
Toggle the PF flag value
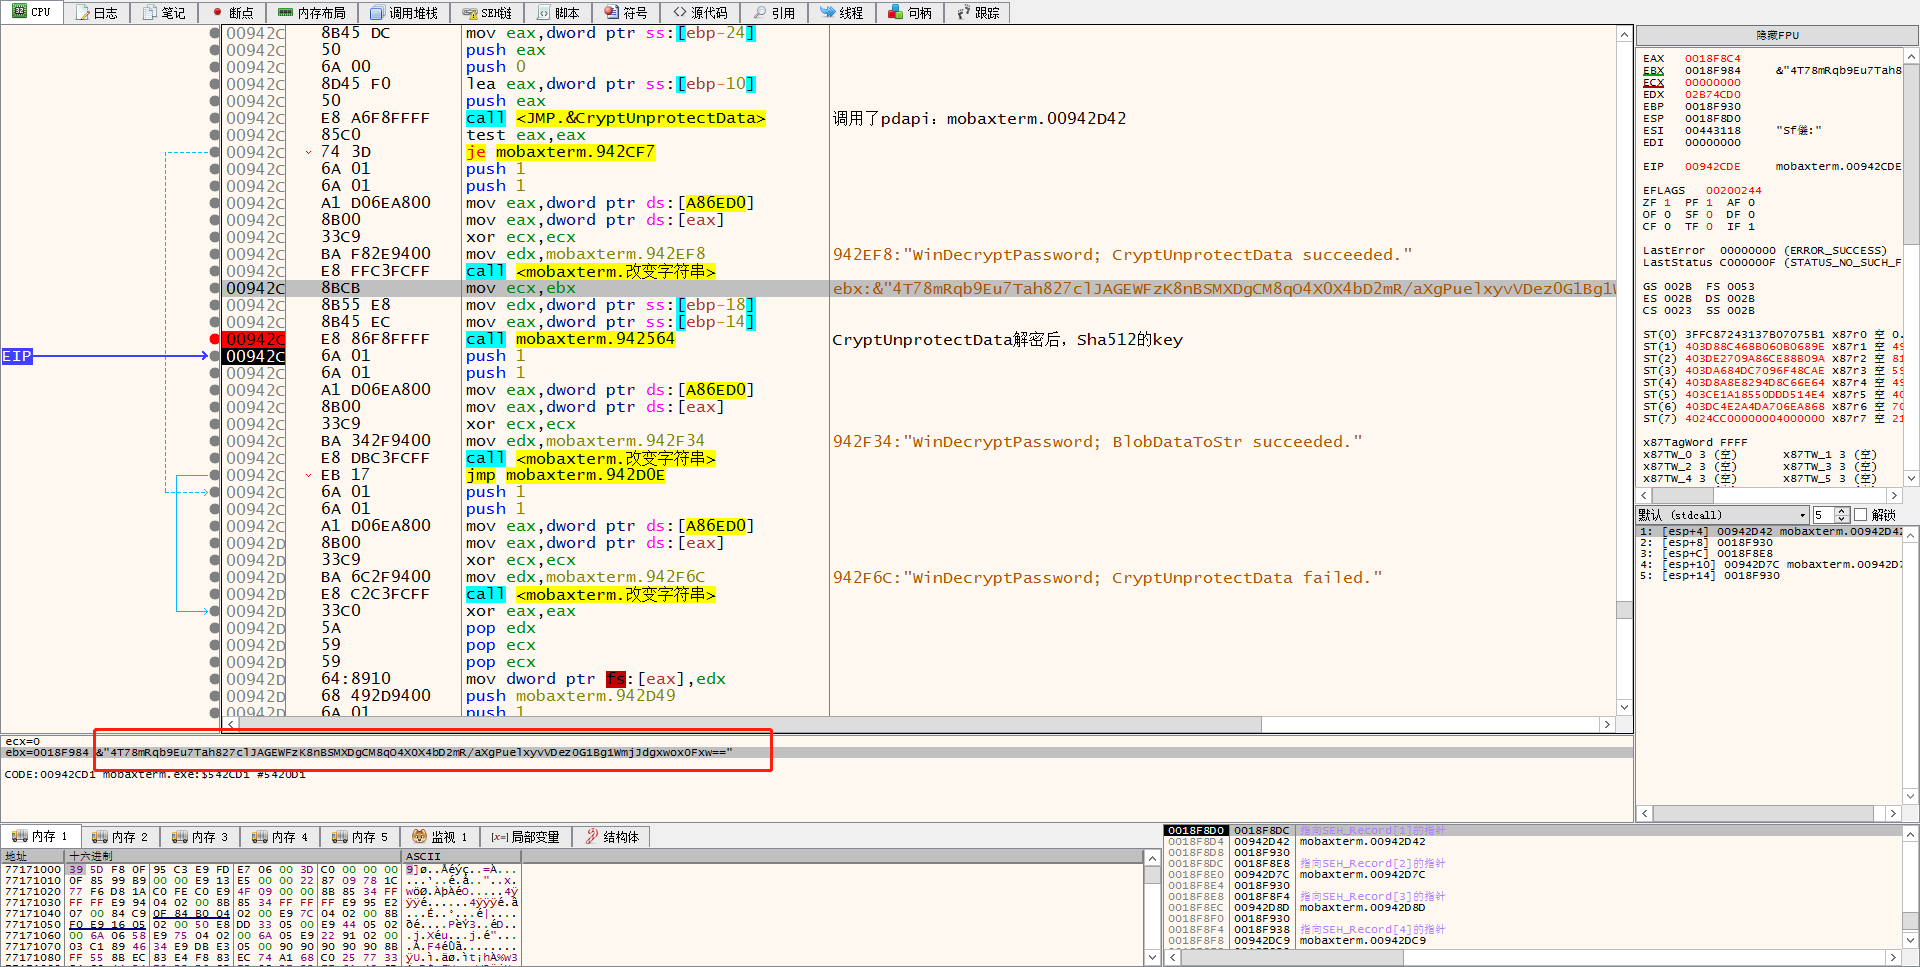1709,203
